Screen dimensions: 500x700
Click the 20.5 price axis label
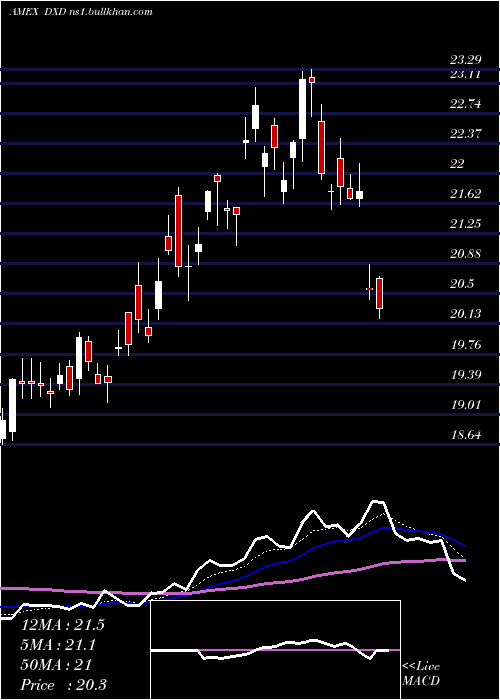pos(462,283)
